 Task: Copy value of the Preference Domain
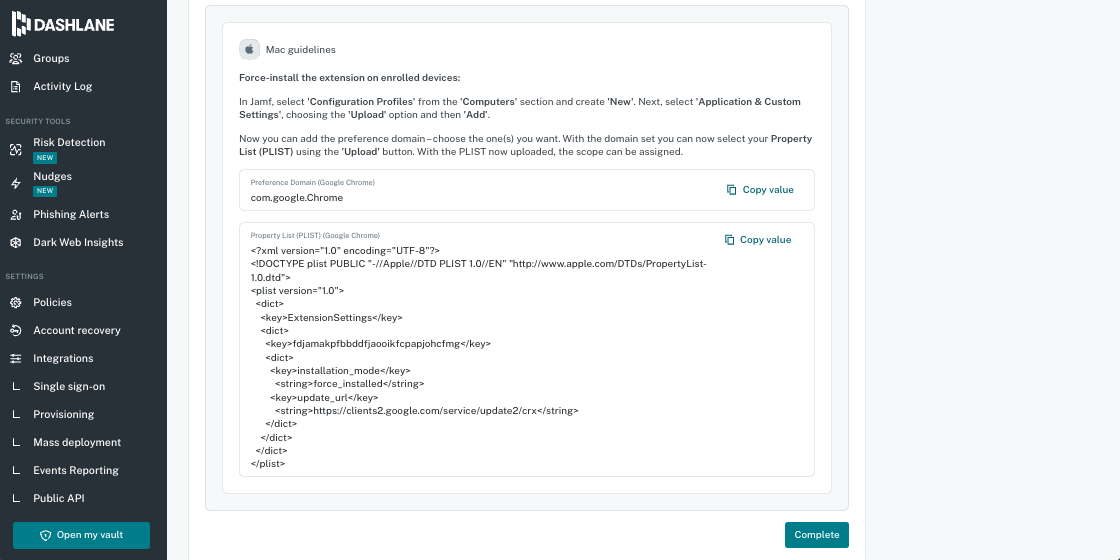[x=760, y=190]
